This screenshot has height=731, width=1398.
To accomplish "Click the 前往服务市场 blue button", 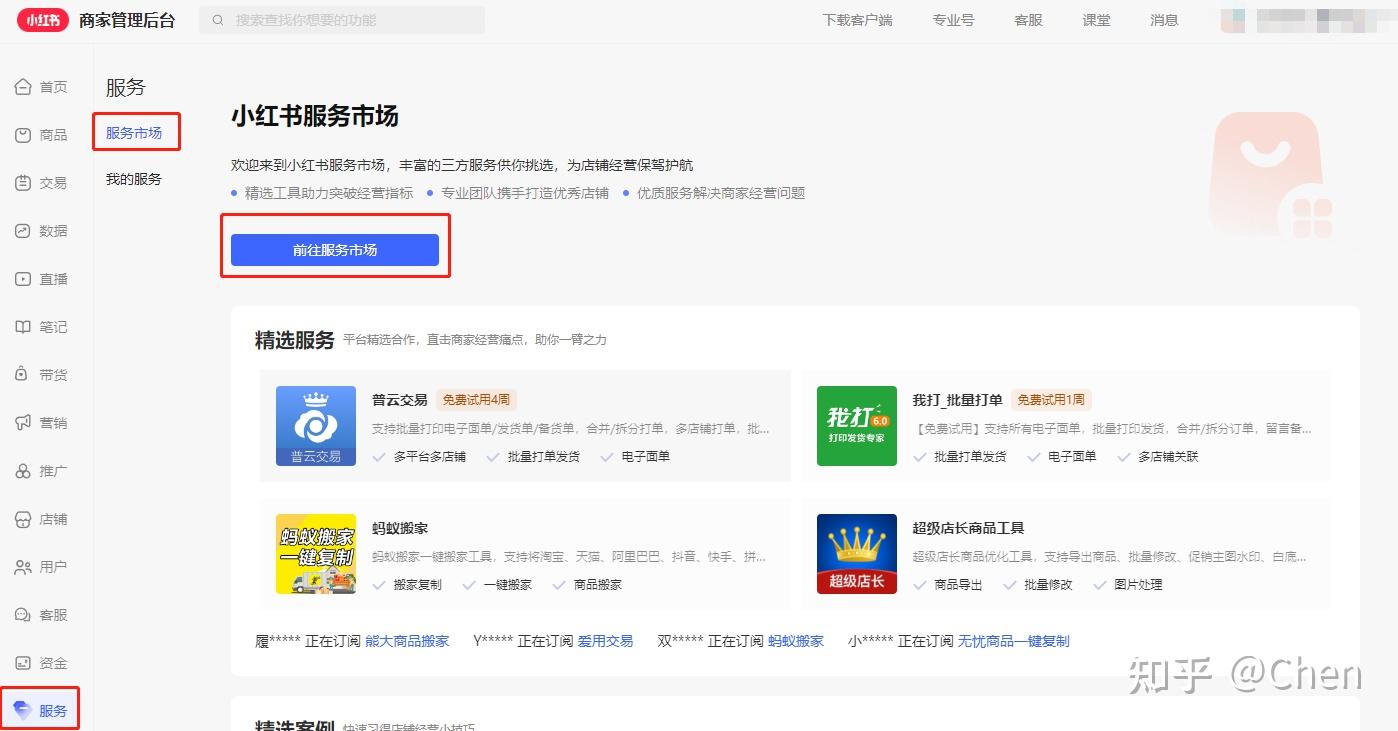I will click(335, 250).
